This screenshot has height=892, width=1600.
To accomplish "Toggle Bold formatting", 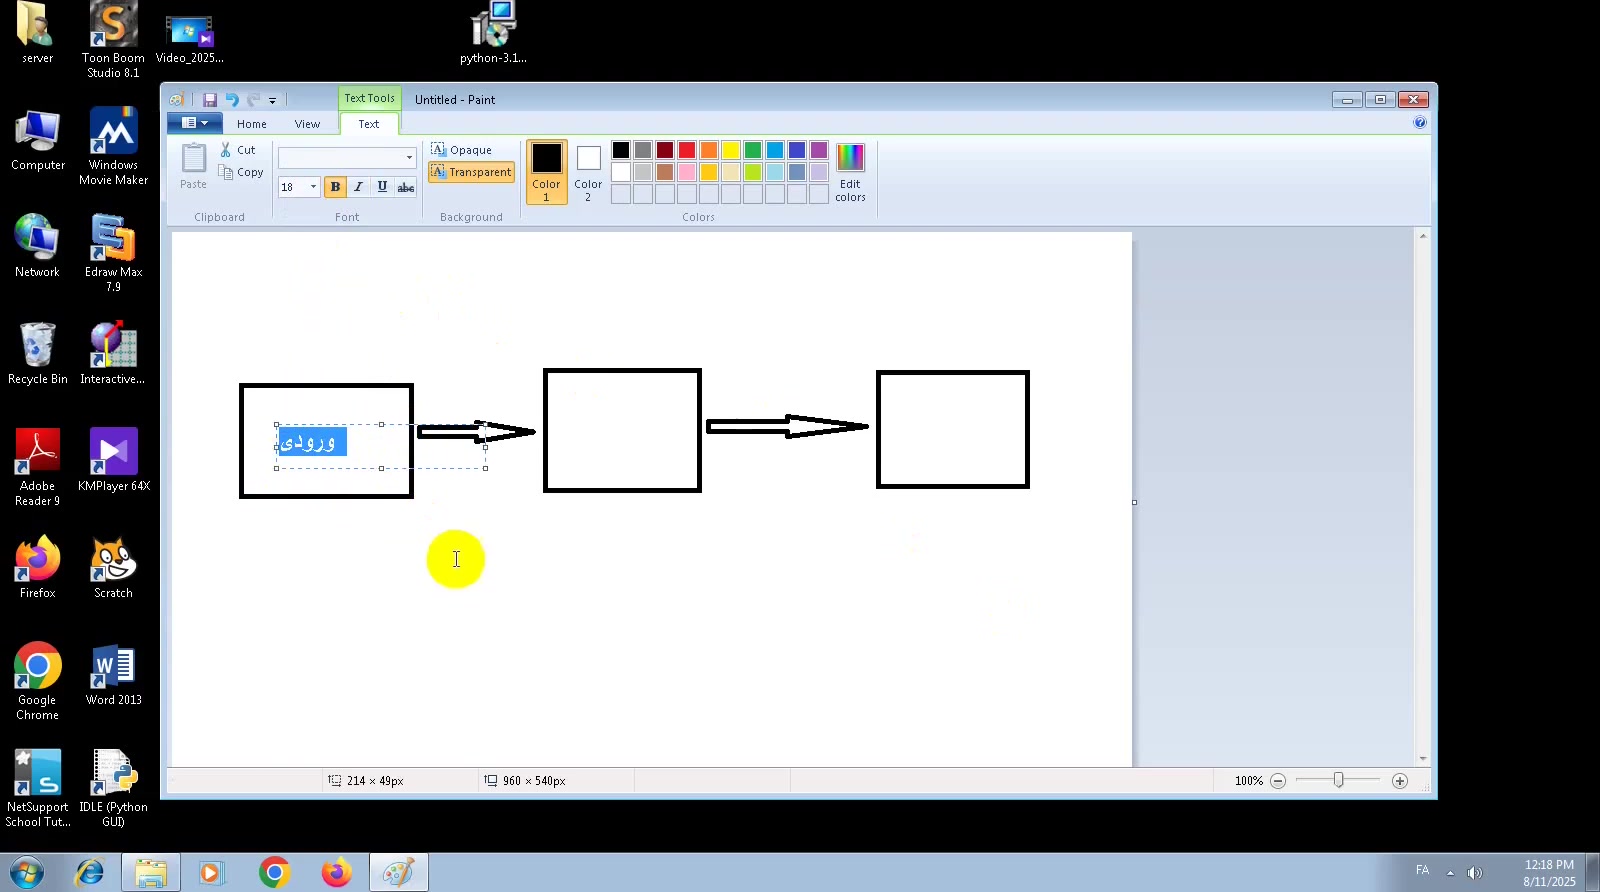I will pyautogui.click(x=335, y=187).
